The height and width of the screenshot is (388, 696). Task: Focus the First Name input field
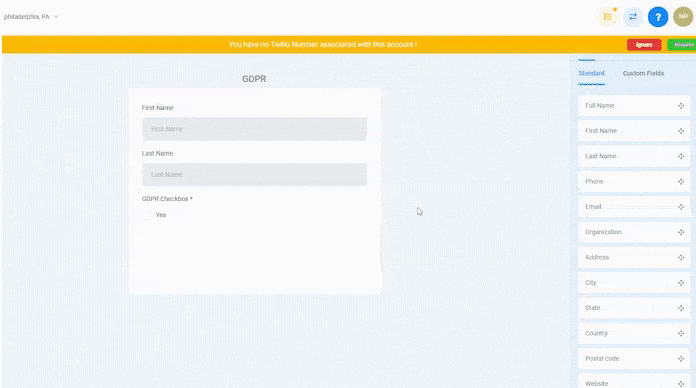(255, 129)
